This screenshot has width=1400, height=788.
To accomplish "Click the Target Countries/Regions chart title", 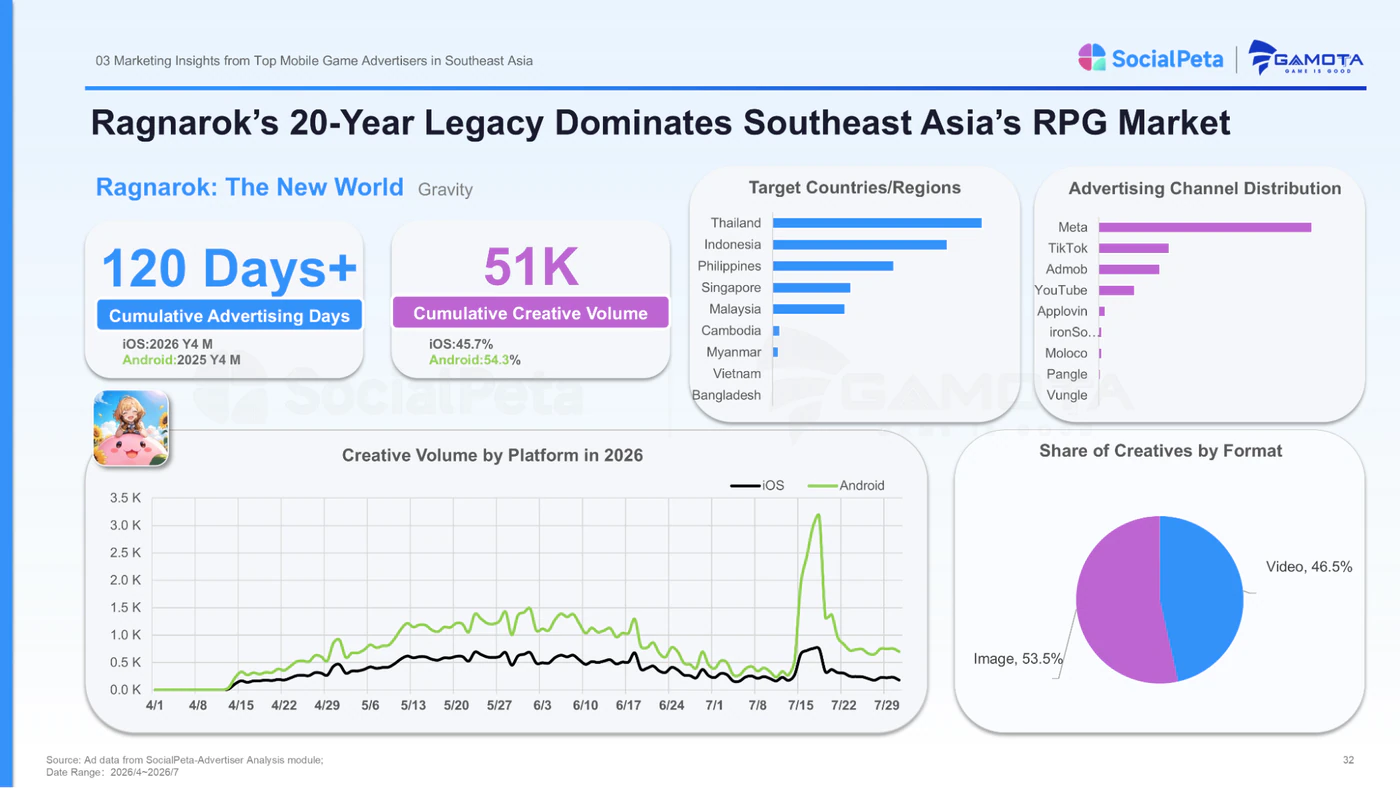I will (x=854, y=187).
